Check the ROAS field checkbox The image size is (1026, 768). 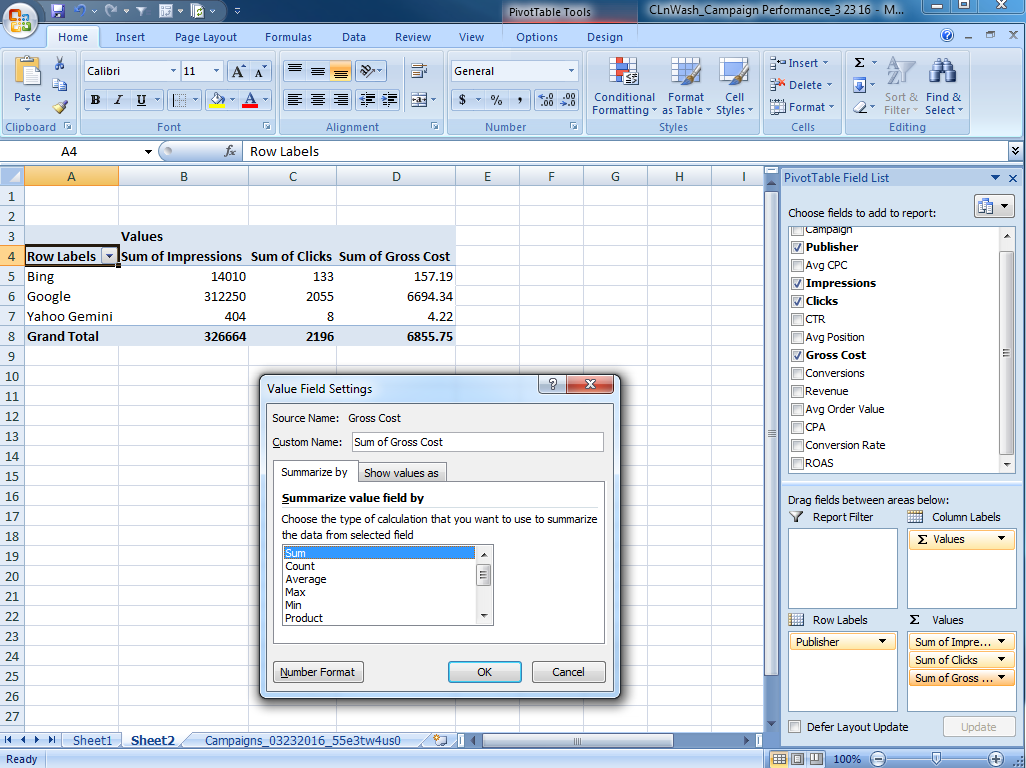tap(797, 463)
